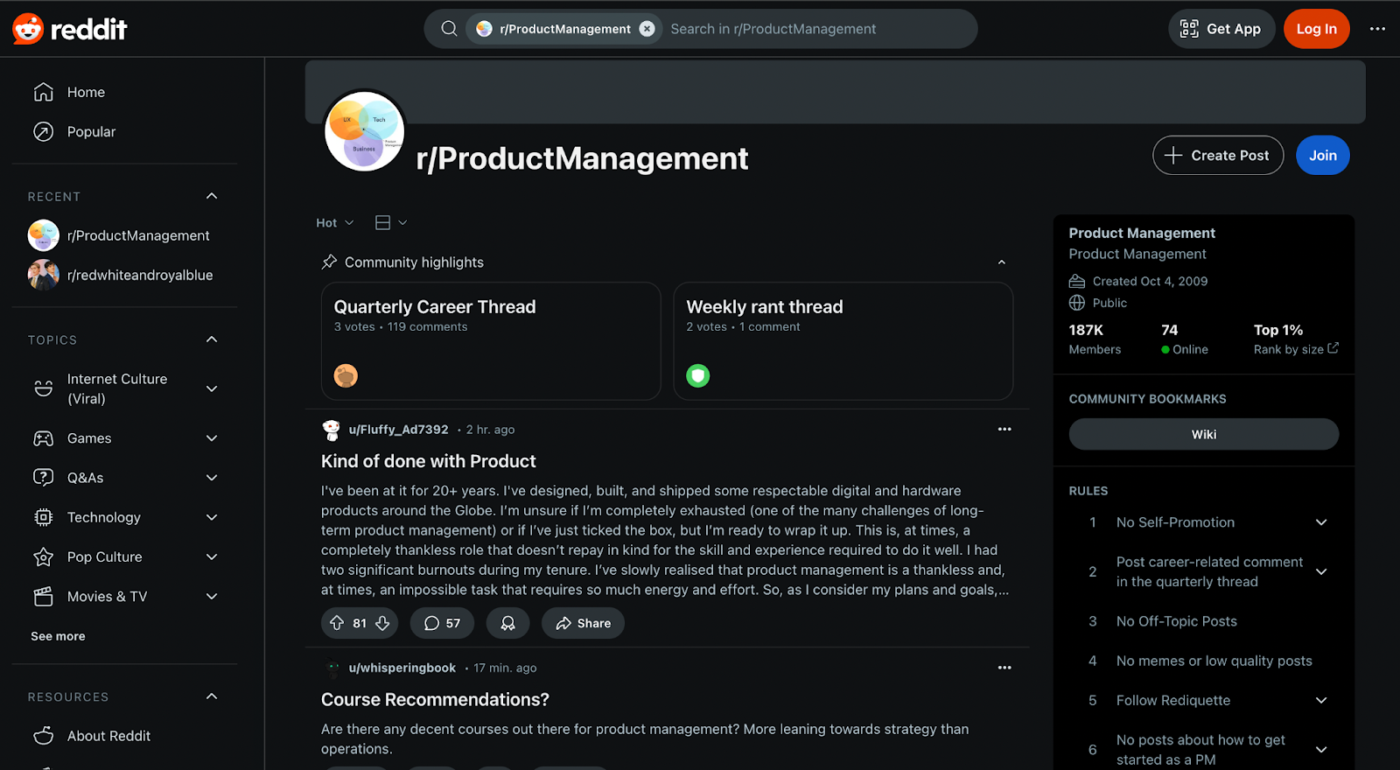Open the three-dot menu in the top header

(1378, 29)
